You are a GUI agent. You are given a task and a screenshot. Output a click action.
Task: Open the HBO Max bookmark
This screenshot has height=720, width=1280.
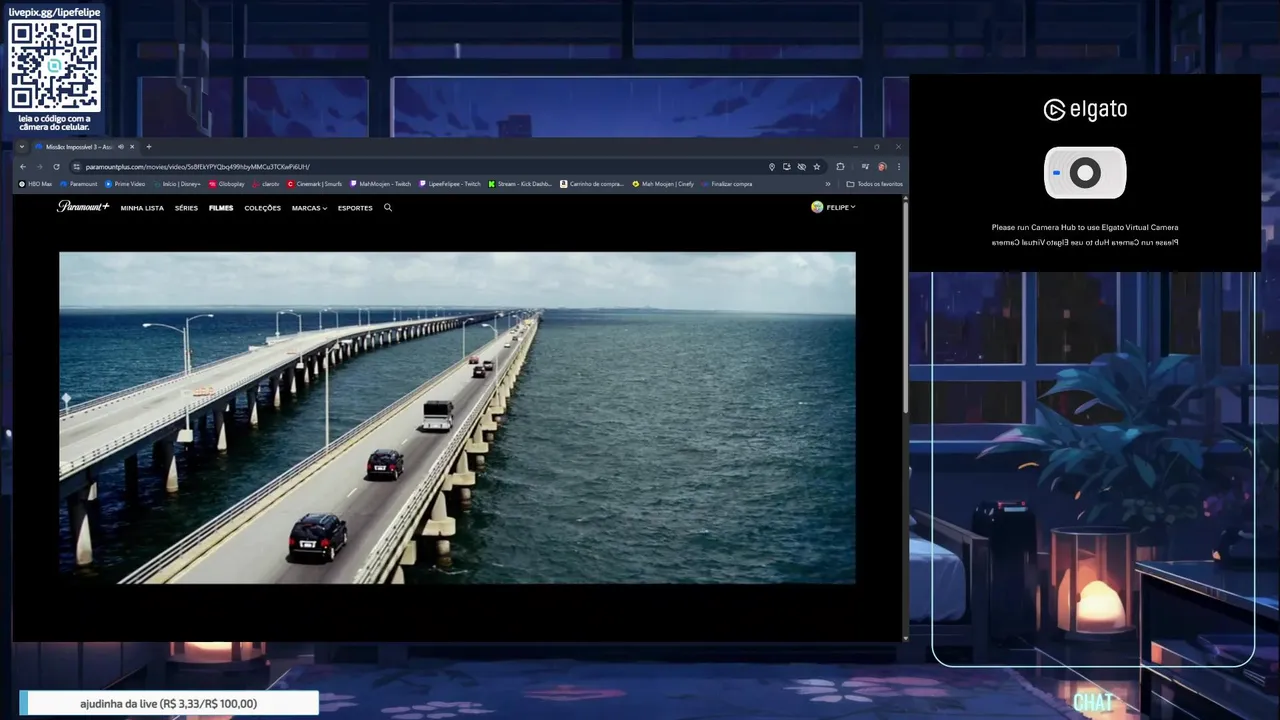36,184
